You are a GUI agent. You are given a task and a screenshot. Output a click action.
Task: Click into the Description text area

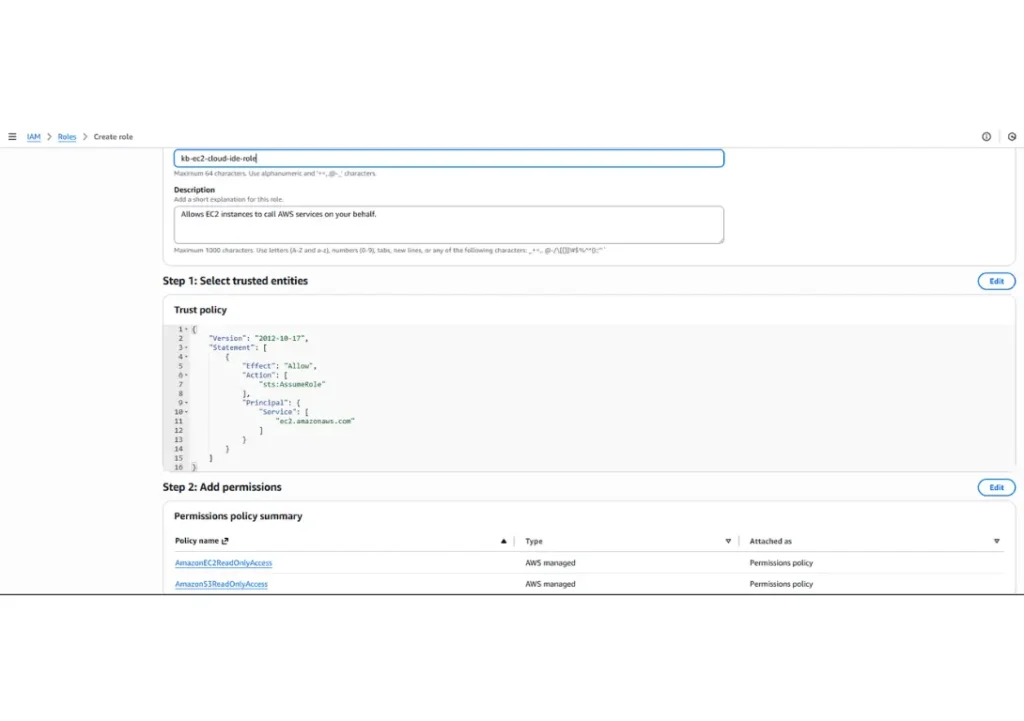pyautogui.click(x=448, y=224)
